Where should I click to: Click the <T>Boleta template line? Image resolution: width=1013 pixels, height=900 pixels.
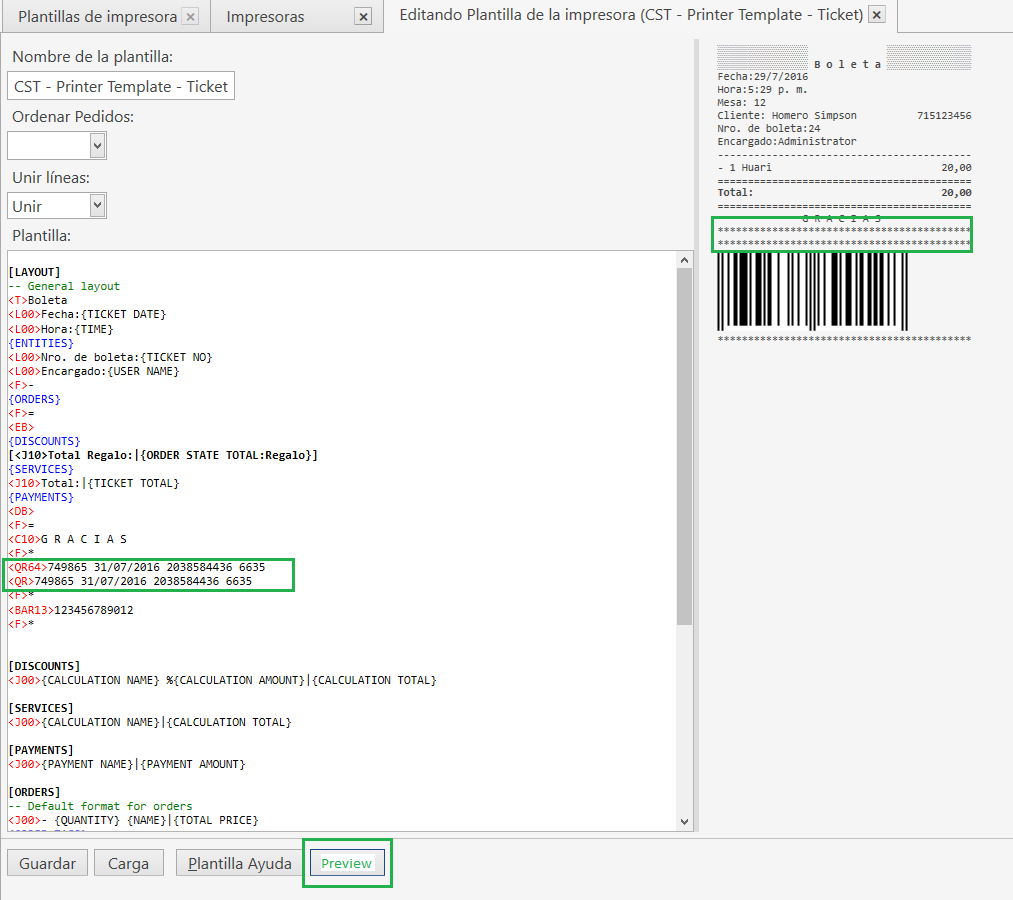tap(37, 300)
